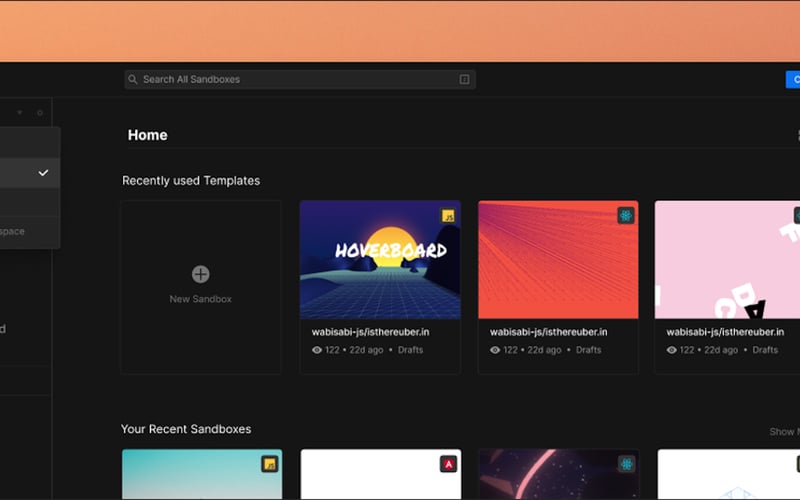Open the red lines template thumbnail

click(558, 260)
